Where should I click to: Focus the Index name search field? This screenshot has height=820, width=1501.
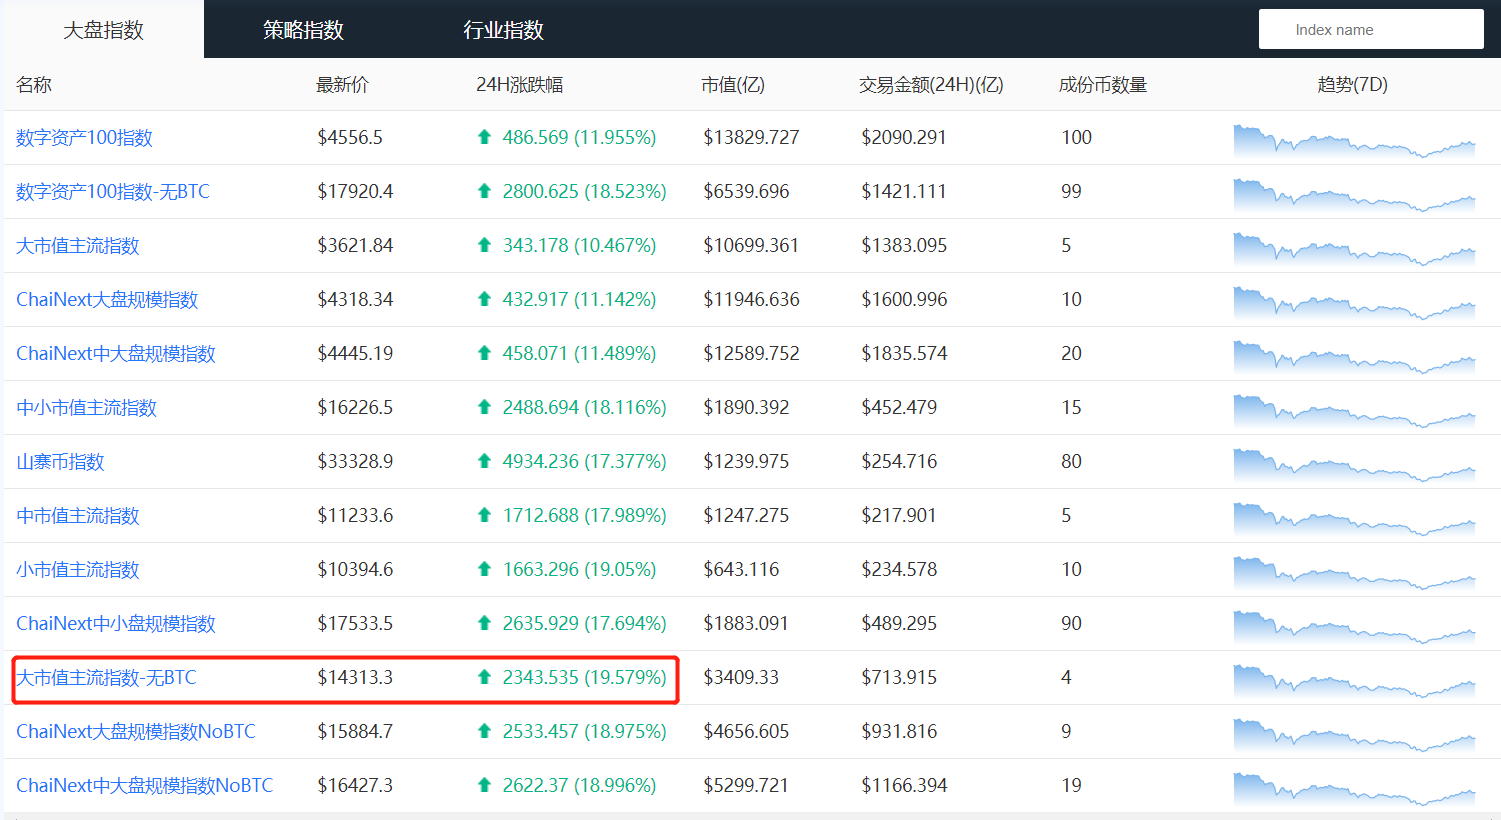coord(1371,30)
